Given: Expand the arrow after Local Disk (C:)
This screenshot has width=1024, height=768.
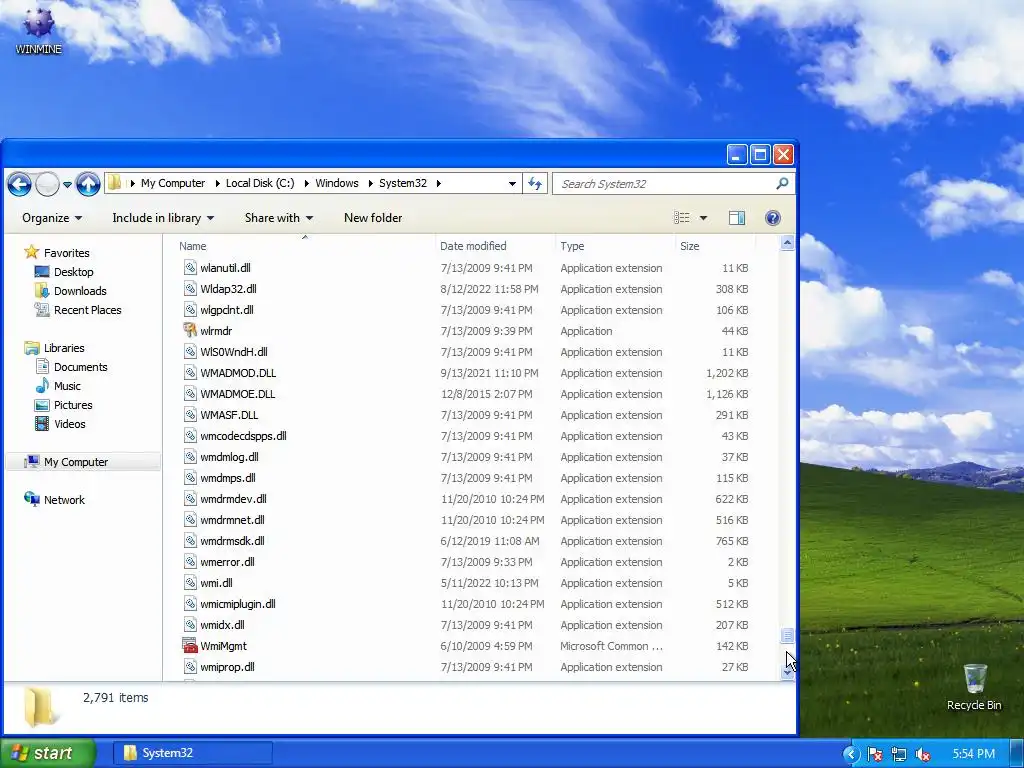Looking at the screenshot, I should [x=307, y=184].
